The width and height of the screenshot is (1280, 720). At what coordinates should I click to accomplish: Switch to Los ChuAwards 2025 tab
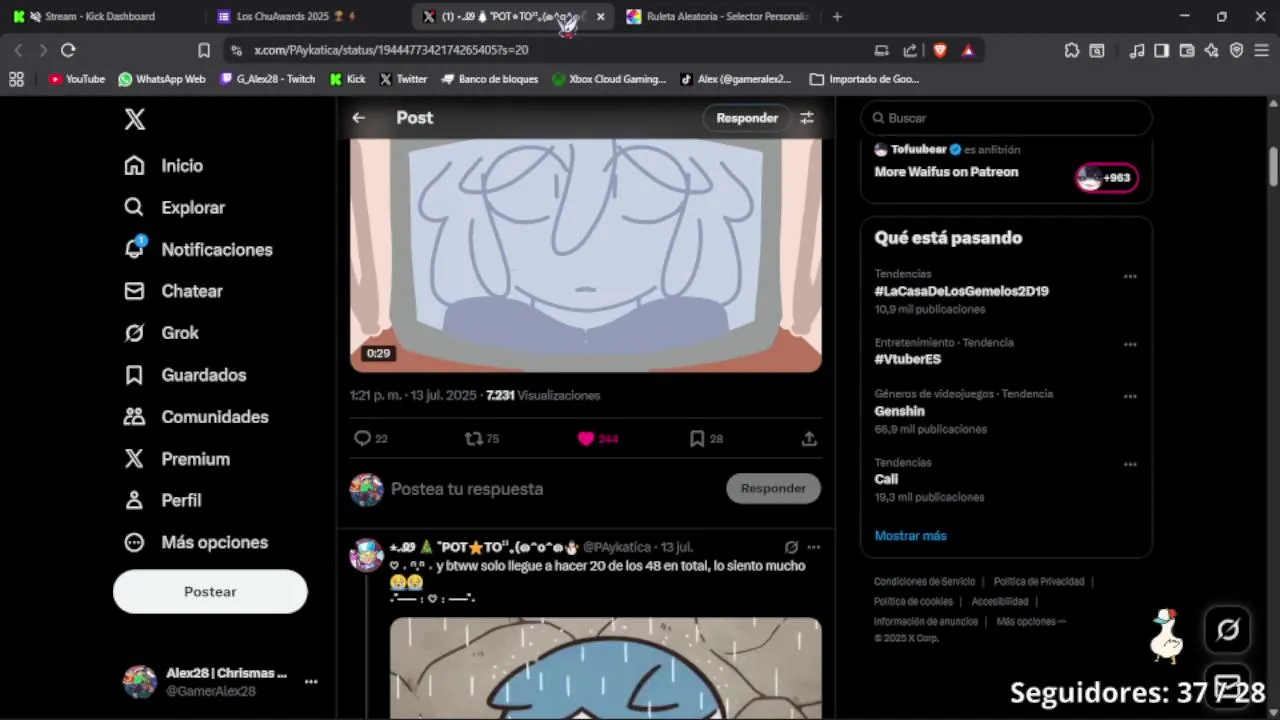tap(297, 16)
